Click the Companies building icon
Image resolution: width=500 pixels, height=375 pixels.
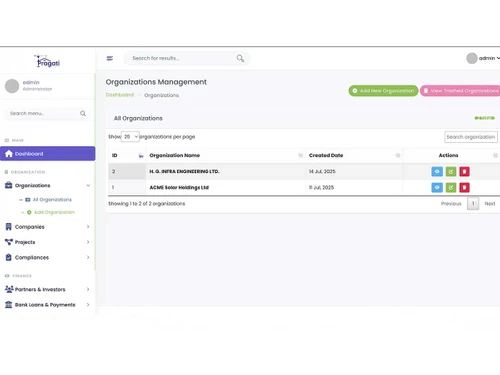(x=9, y=227)
